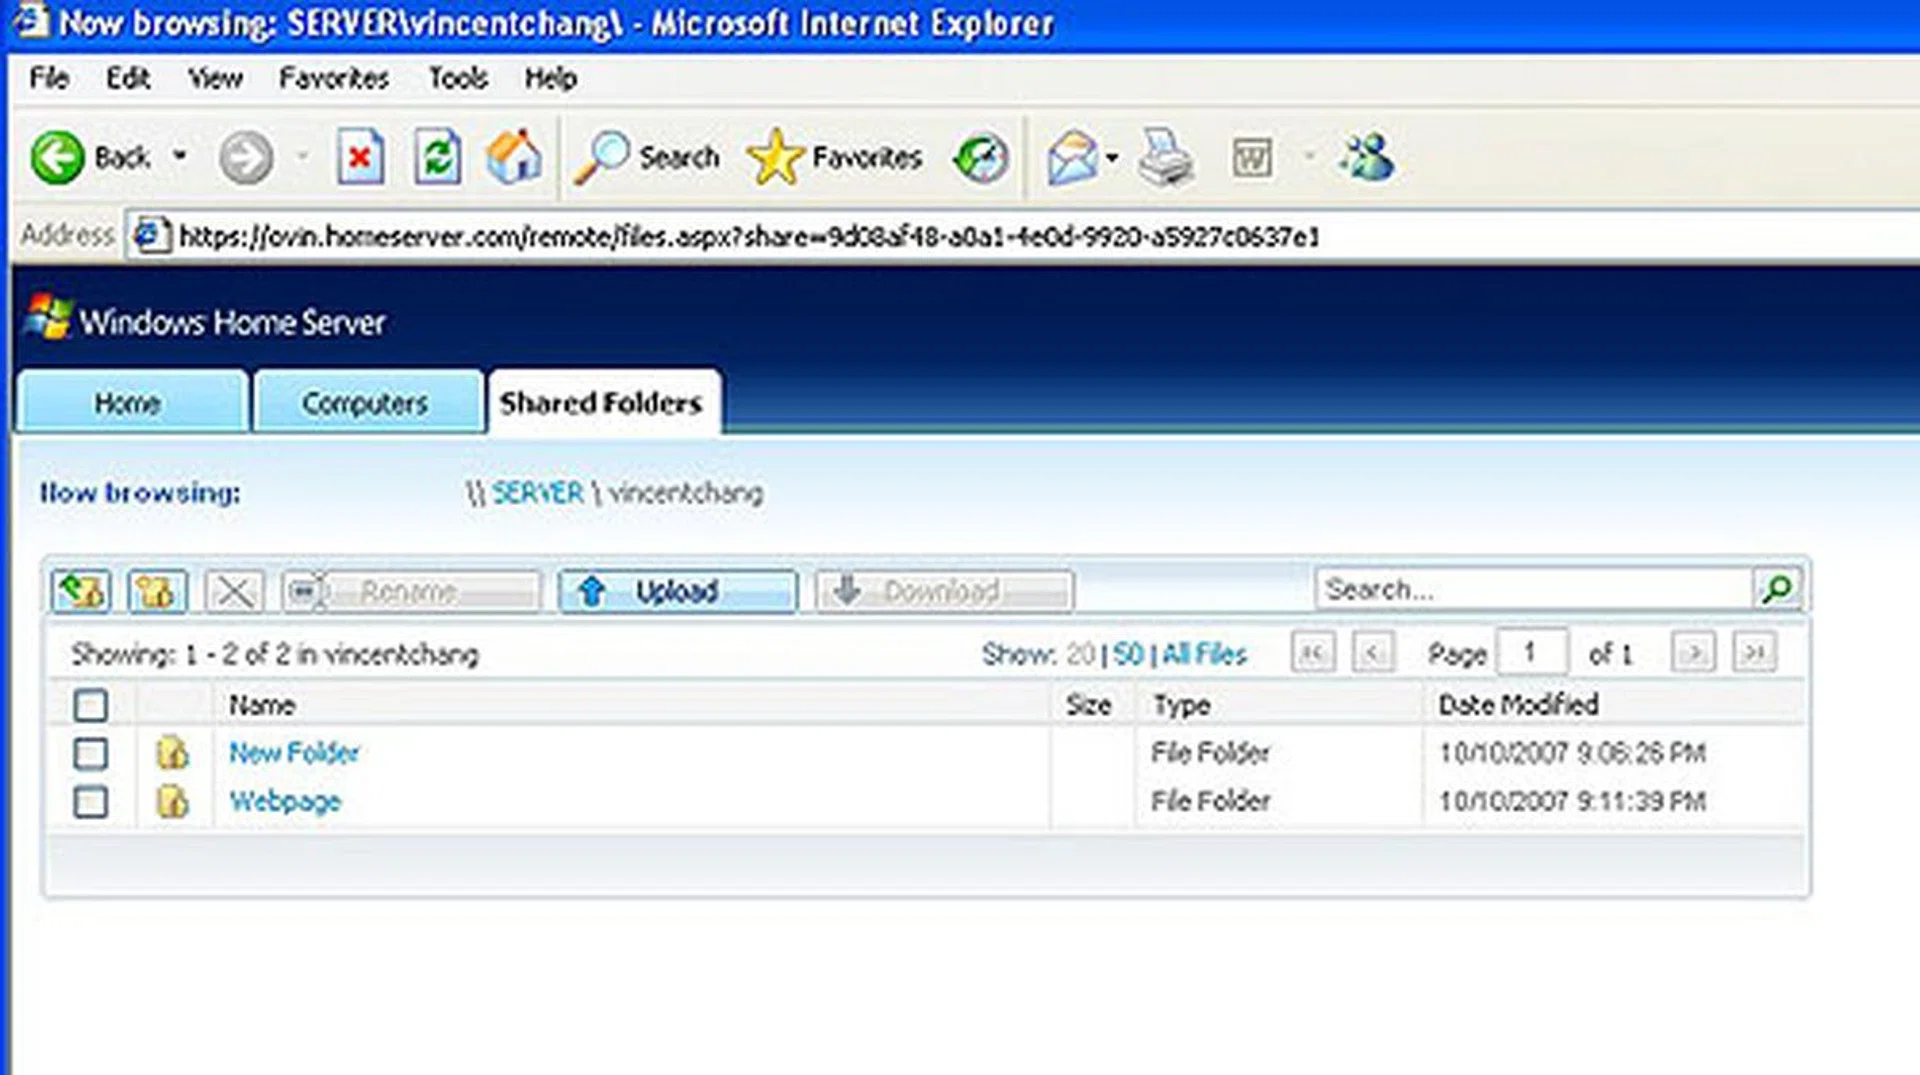The width and height of the screenshot is (1920, 1075).
Task: Open the Favorites menu
Action: click(334, 77)
